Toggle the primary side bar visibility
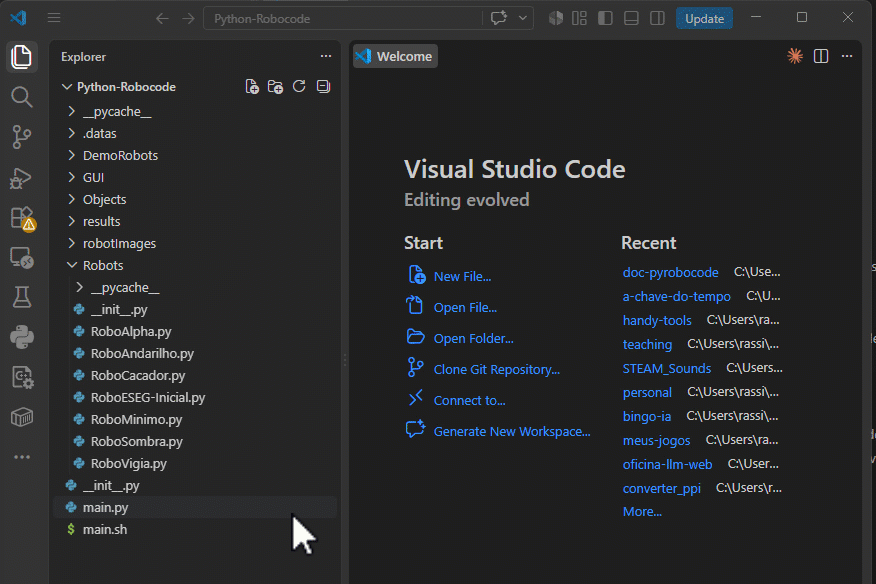The image size is (876, 584). (x=605, y=18)
